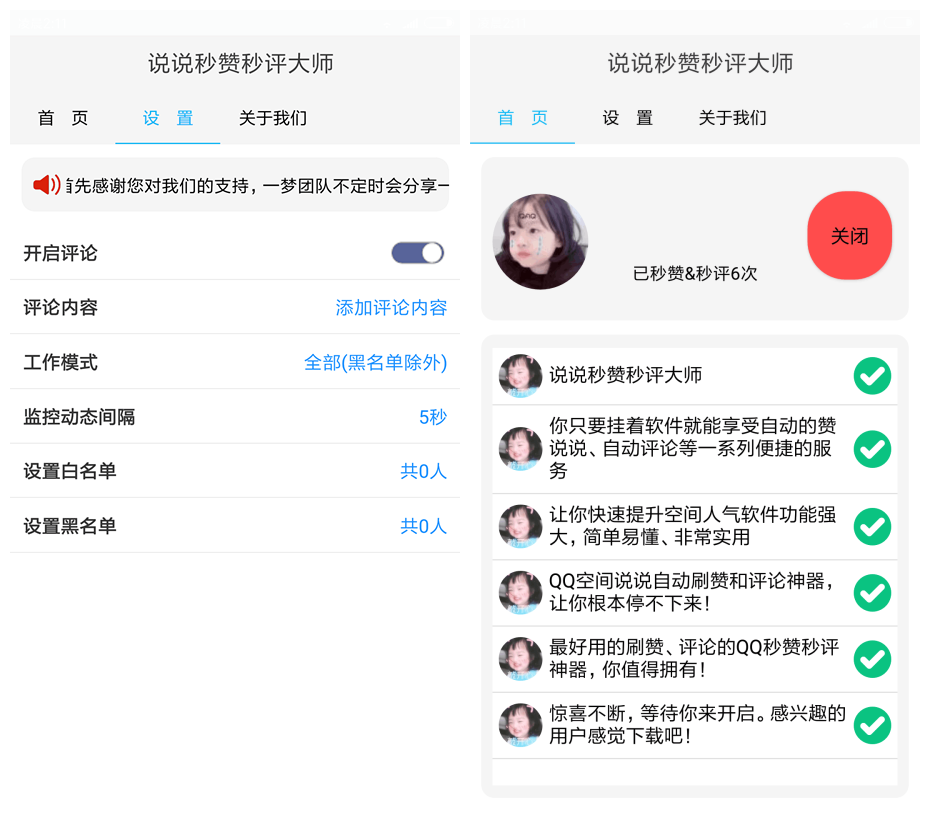Open 关于我们 tab in left screen
This screenshot has width=930, height=820.
[x=273, y=118]
